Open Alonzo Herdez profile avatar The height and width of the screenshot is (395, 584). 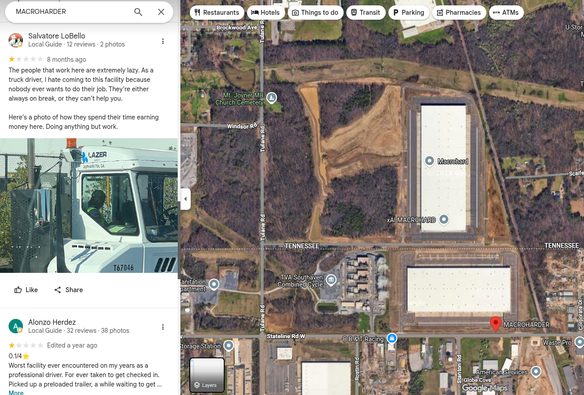pyautogui.click(x=16, y=326)
